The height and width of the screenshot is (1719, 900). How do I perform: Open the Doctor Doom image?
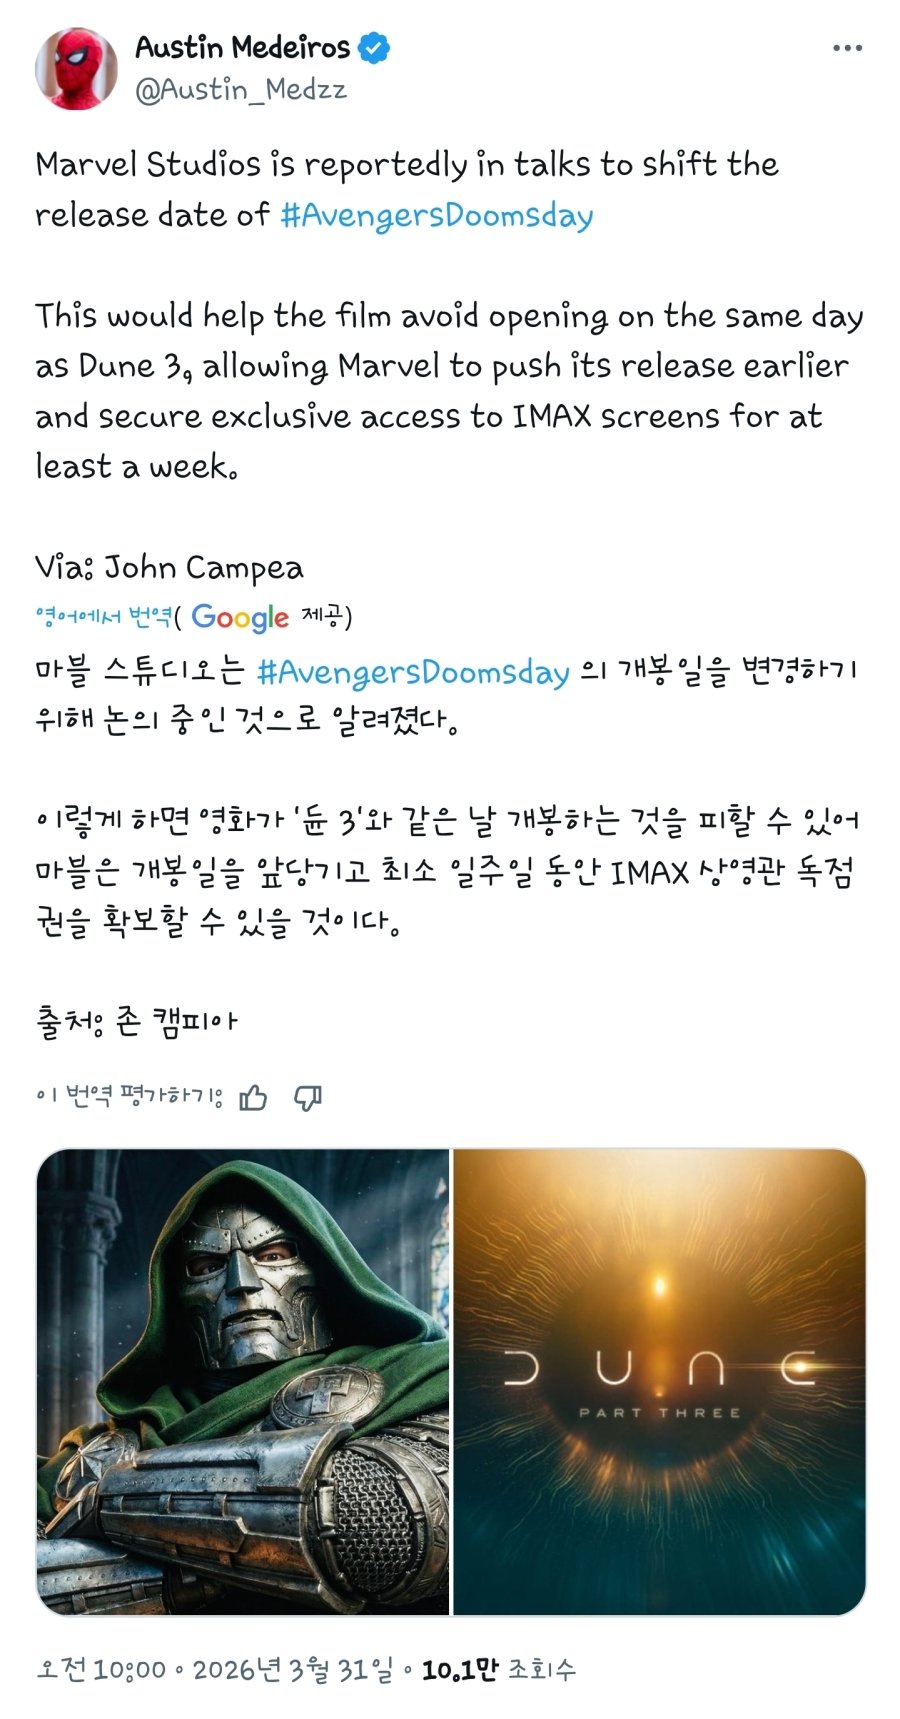point(243,1381)
